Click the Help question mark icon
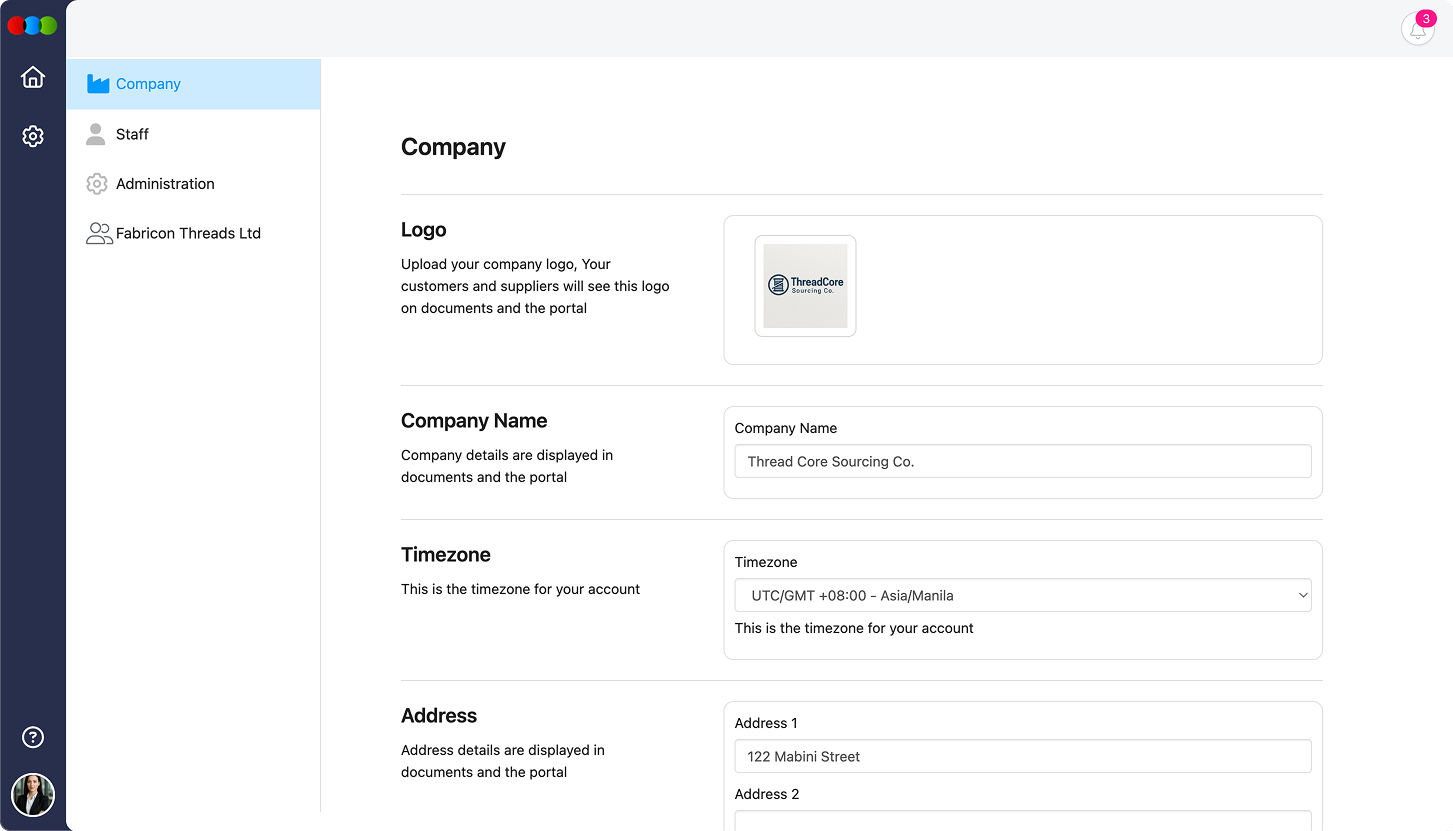Image resolution: width=1453 pixels, height=831 pixels. pos(33,737)
